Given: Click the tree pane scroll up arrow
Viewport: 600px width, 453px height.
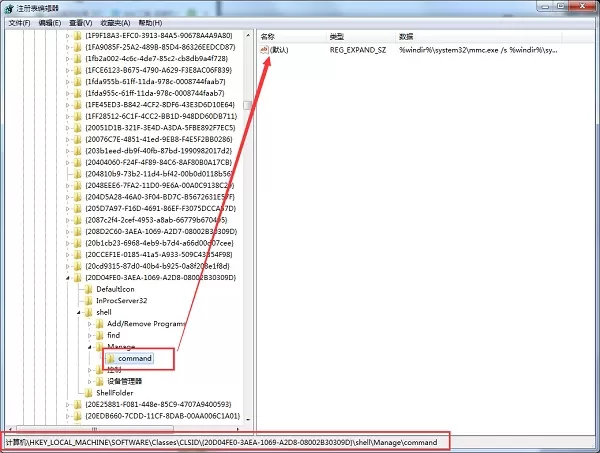Looking at the screenshot, I should [248, 35].
